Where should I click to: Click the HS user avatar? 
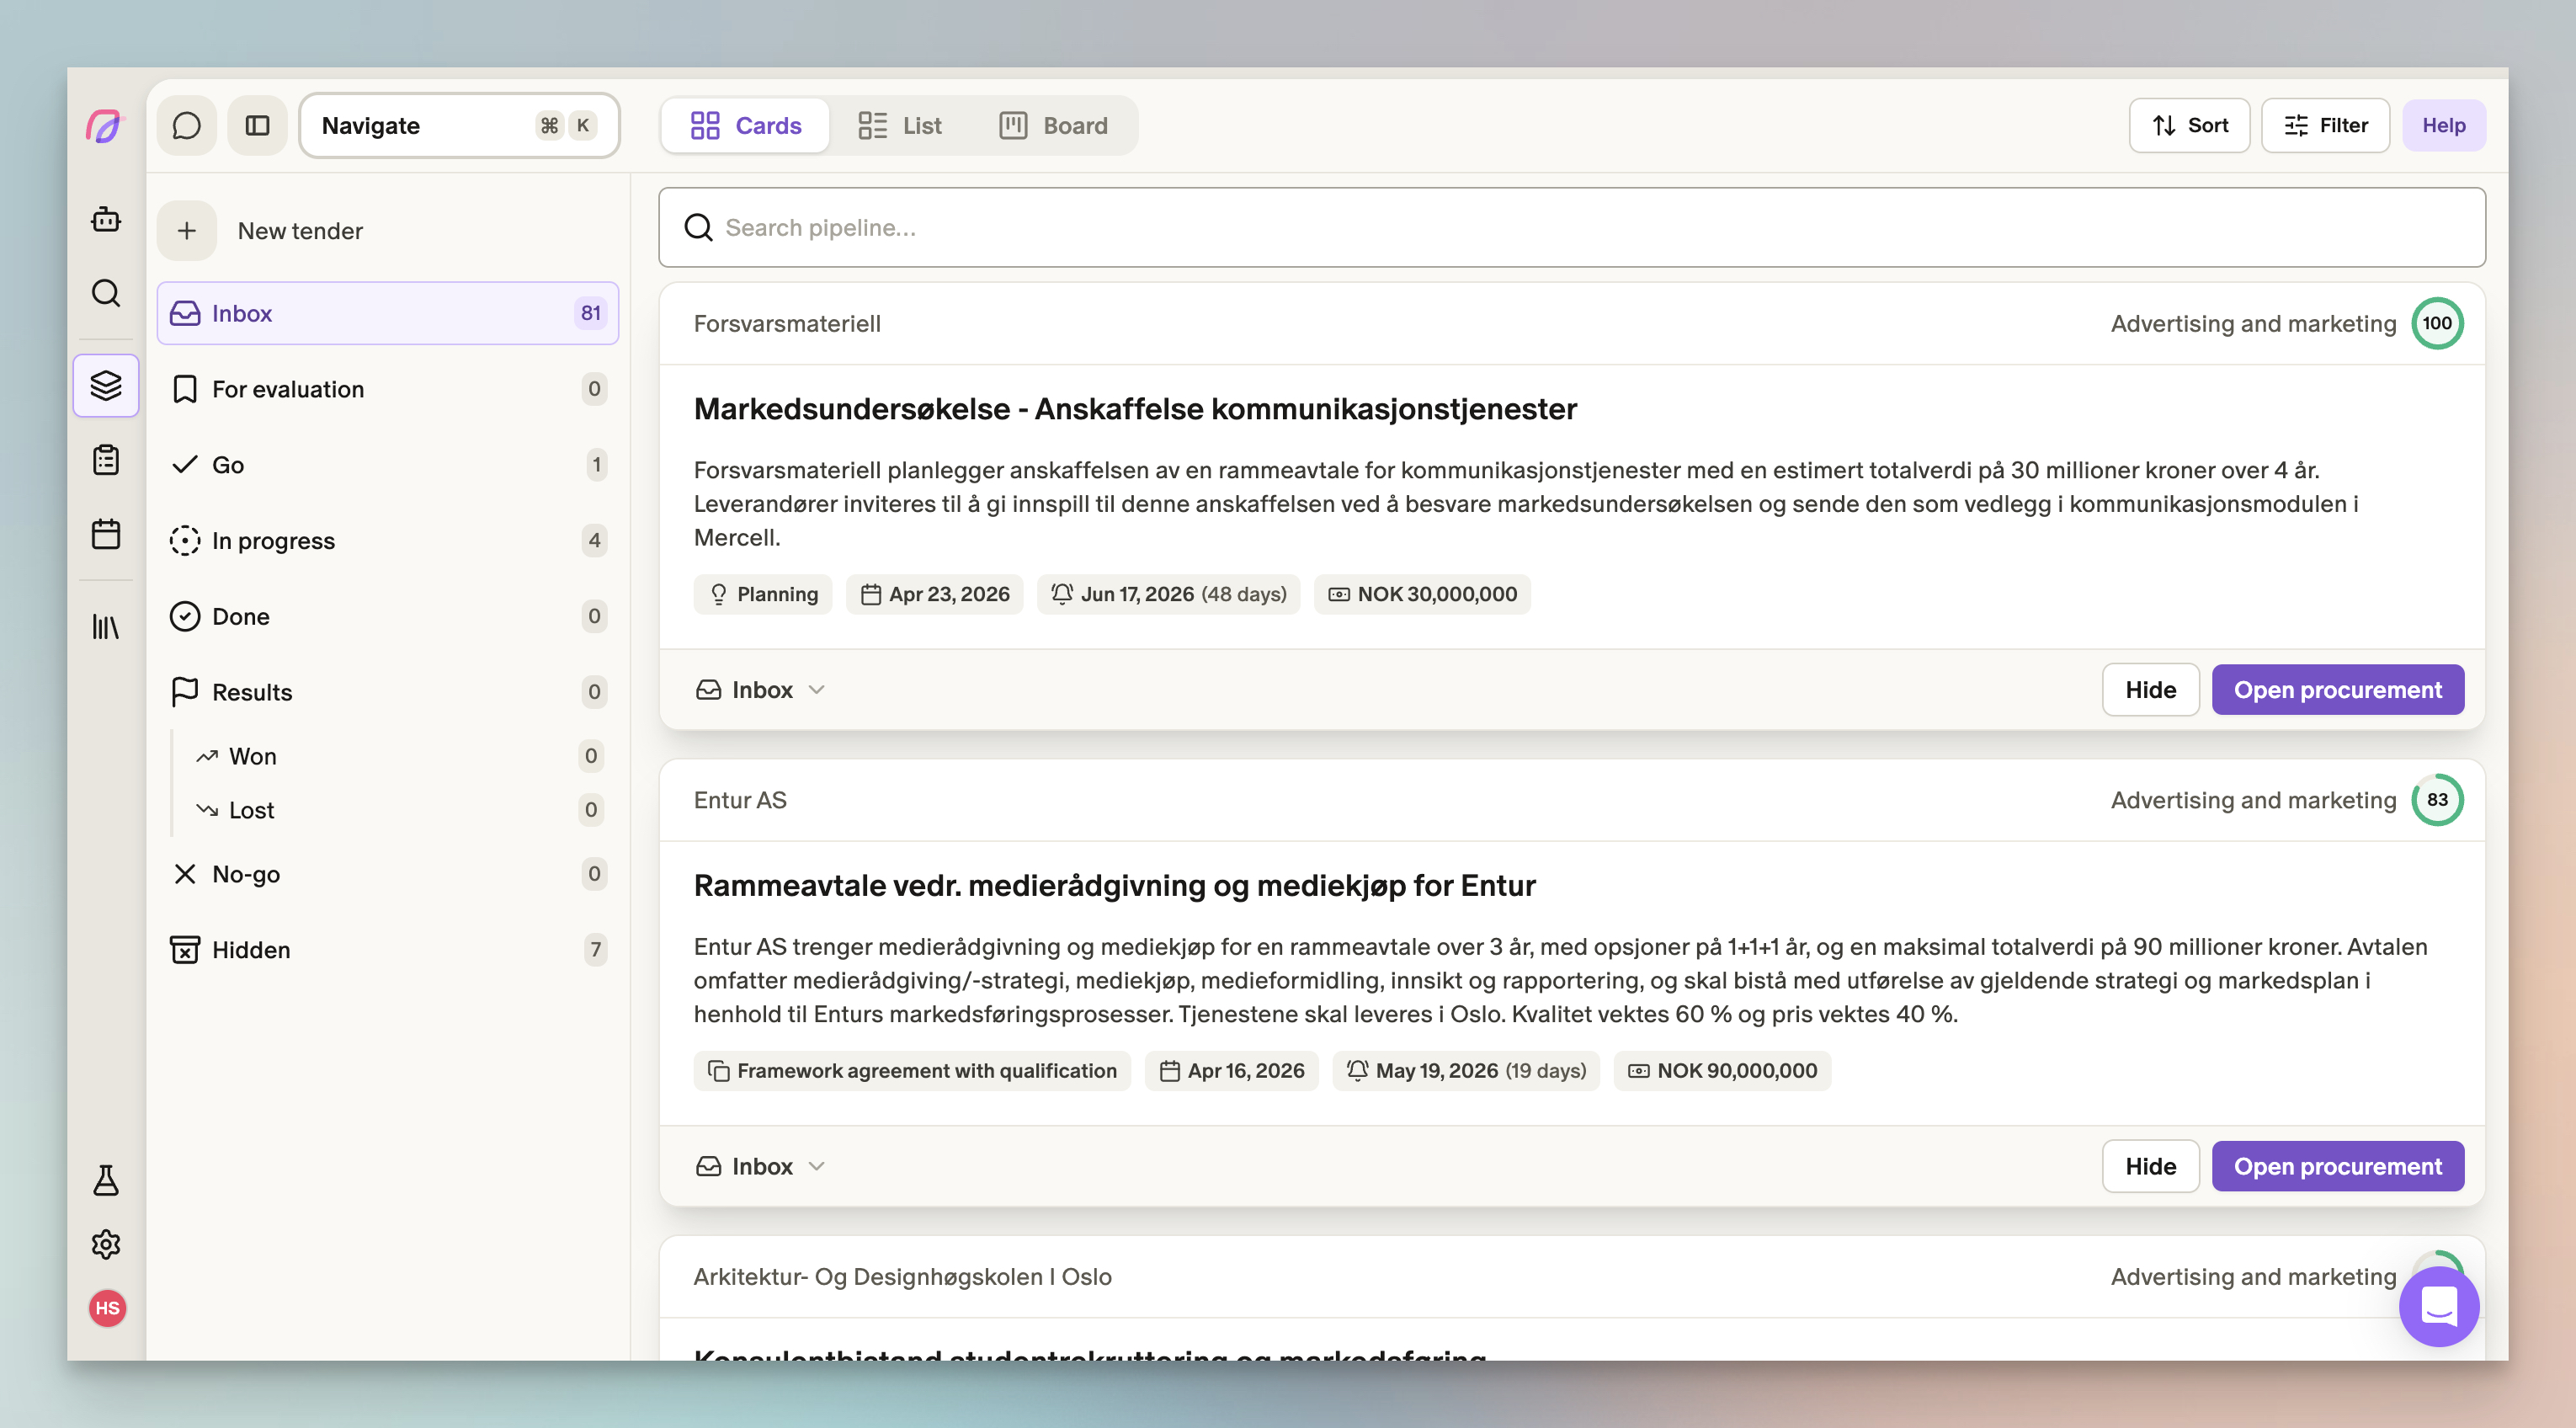(107, 1308)
